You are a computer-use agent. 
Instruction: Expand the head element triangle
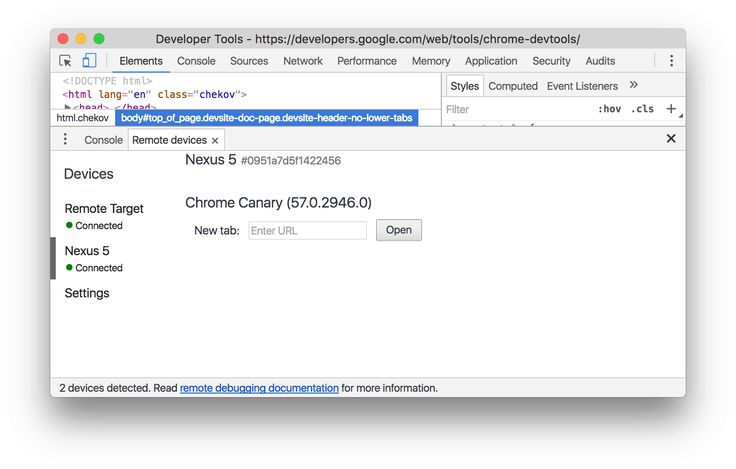coord(68,107)
